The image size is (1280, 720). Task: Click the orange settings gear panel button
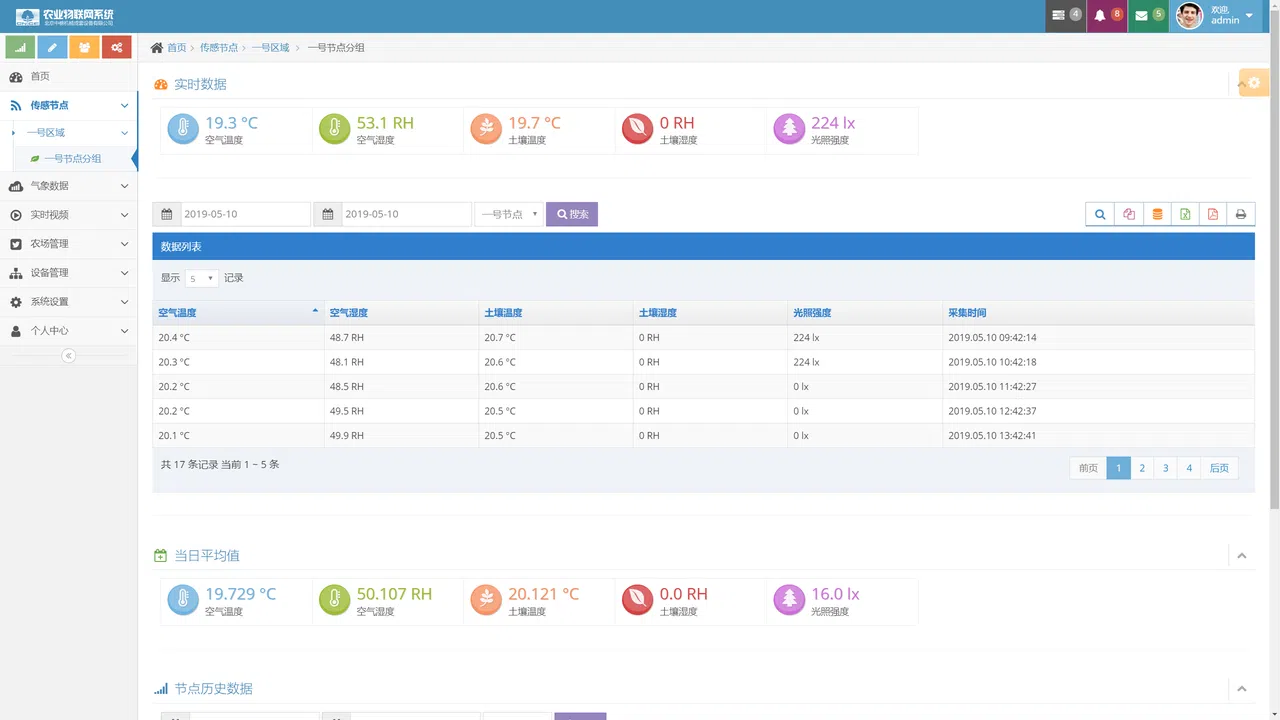[x=1254, y=83]
